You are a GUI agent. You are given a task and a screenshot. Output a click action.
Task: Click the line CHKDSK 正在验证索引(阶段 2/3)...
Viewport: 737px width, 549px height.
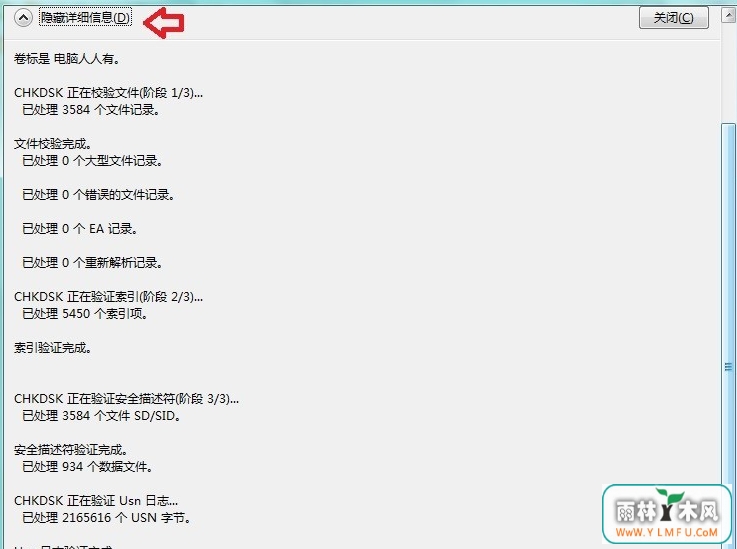[x=108, y=297]
